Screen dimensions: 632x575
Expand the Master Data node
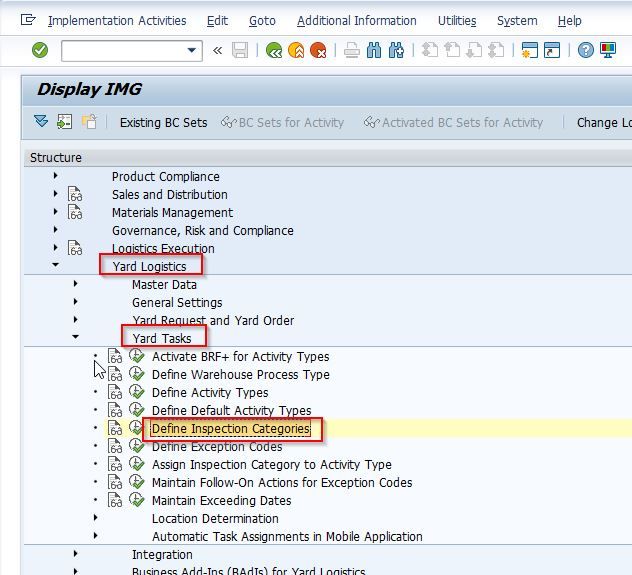(75, 284)
